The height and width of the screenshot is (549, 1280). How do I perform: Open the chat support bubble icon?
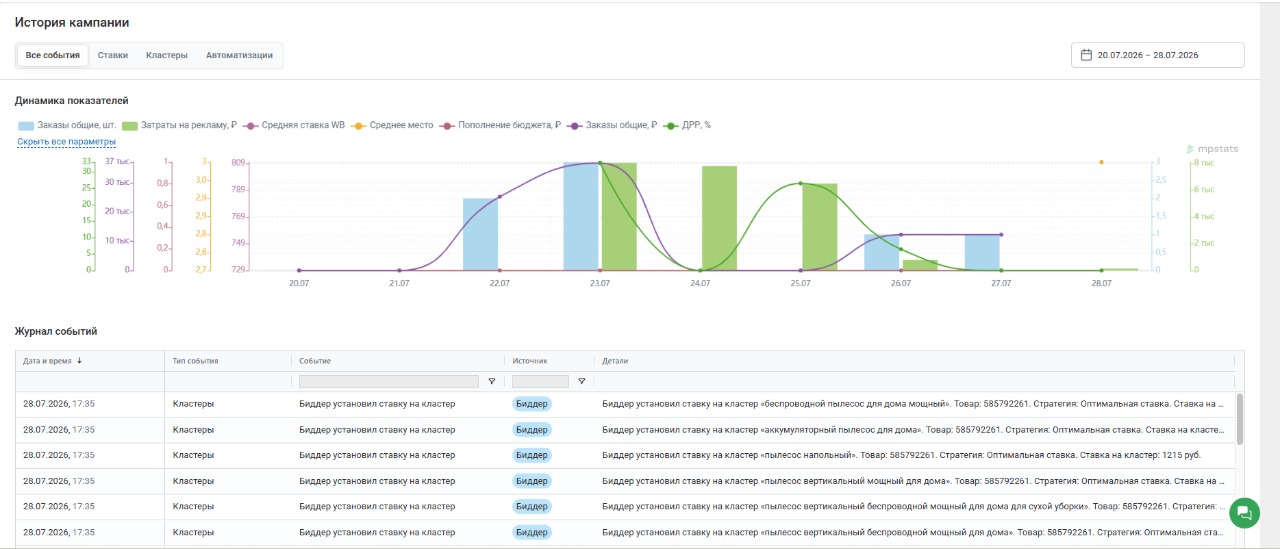point(1244,512)
